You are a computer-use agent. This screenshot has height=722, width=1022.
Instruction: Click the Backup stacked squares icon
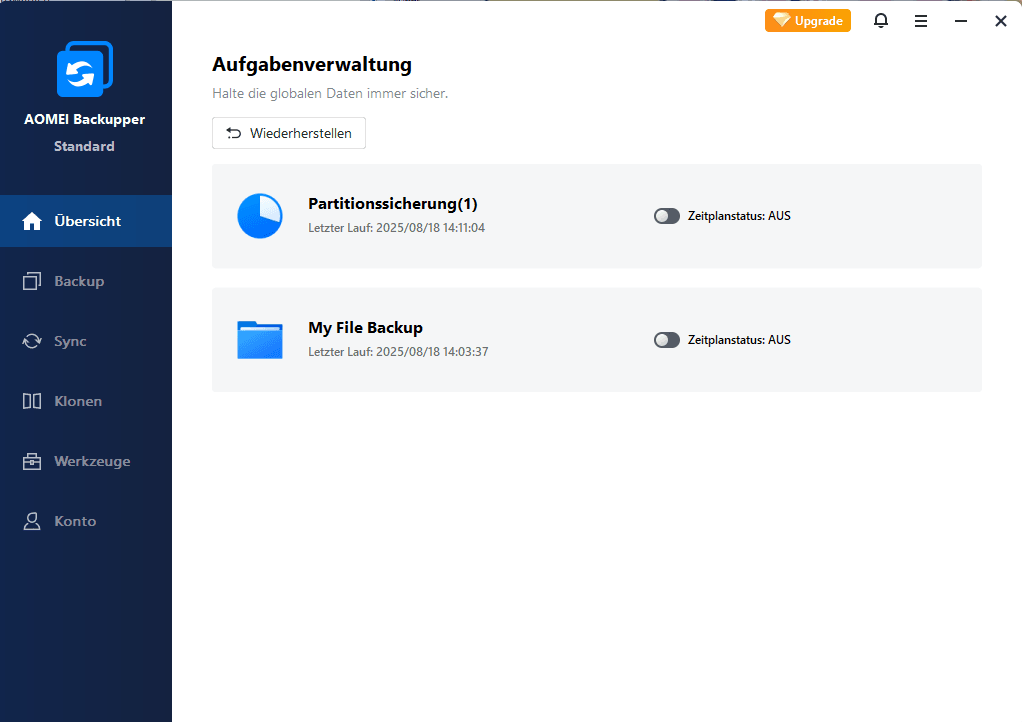click(32, 281)
